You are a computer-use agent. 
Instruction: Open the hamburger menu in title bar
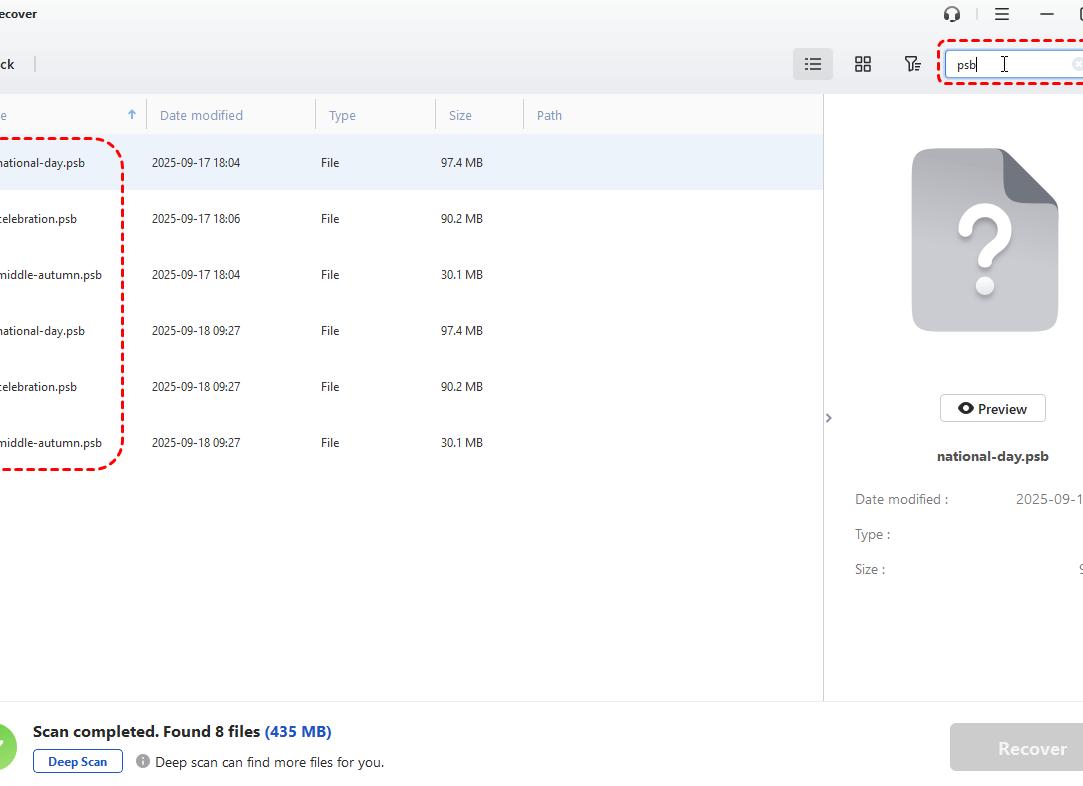pyautogui.click(x=1001, y=14)
